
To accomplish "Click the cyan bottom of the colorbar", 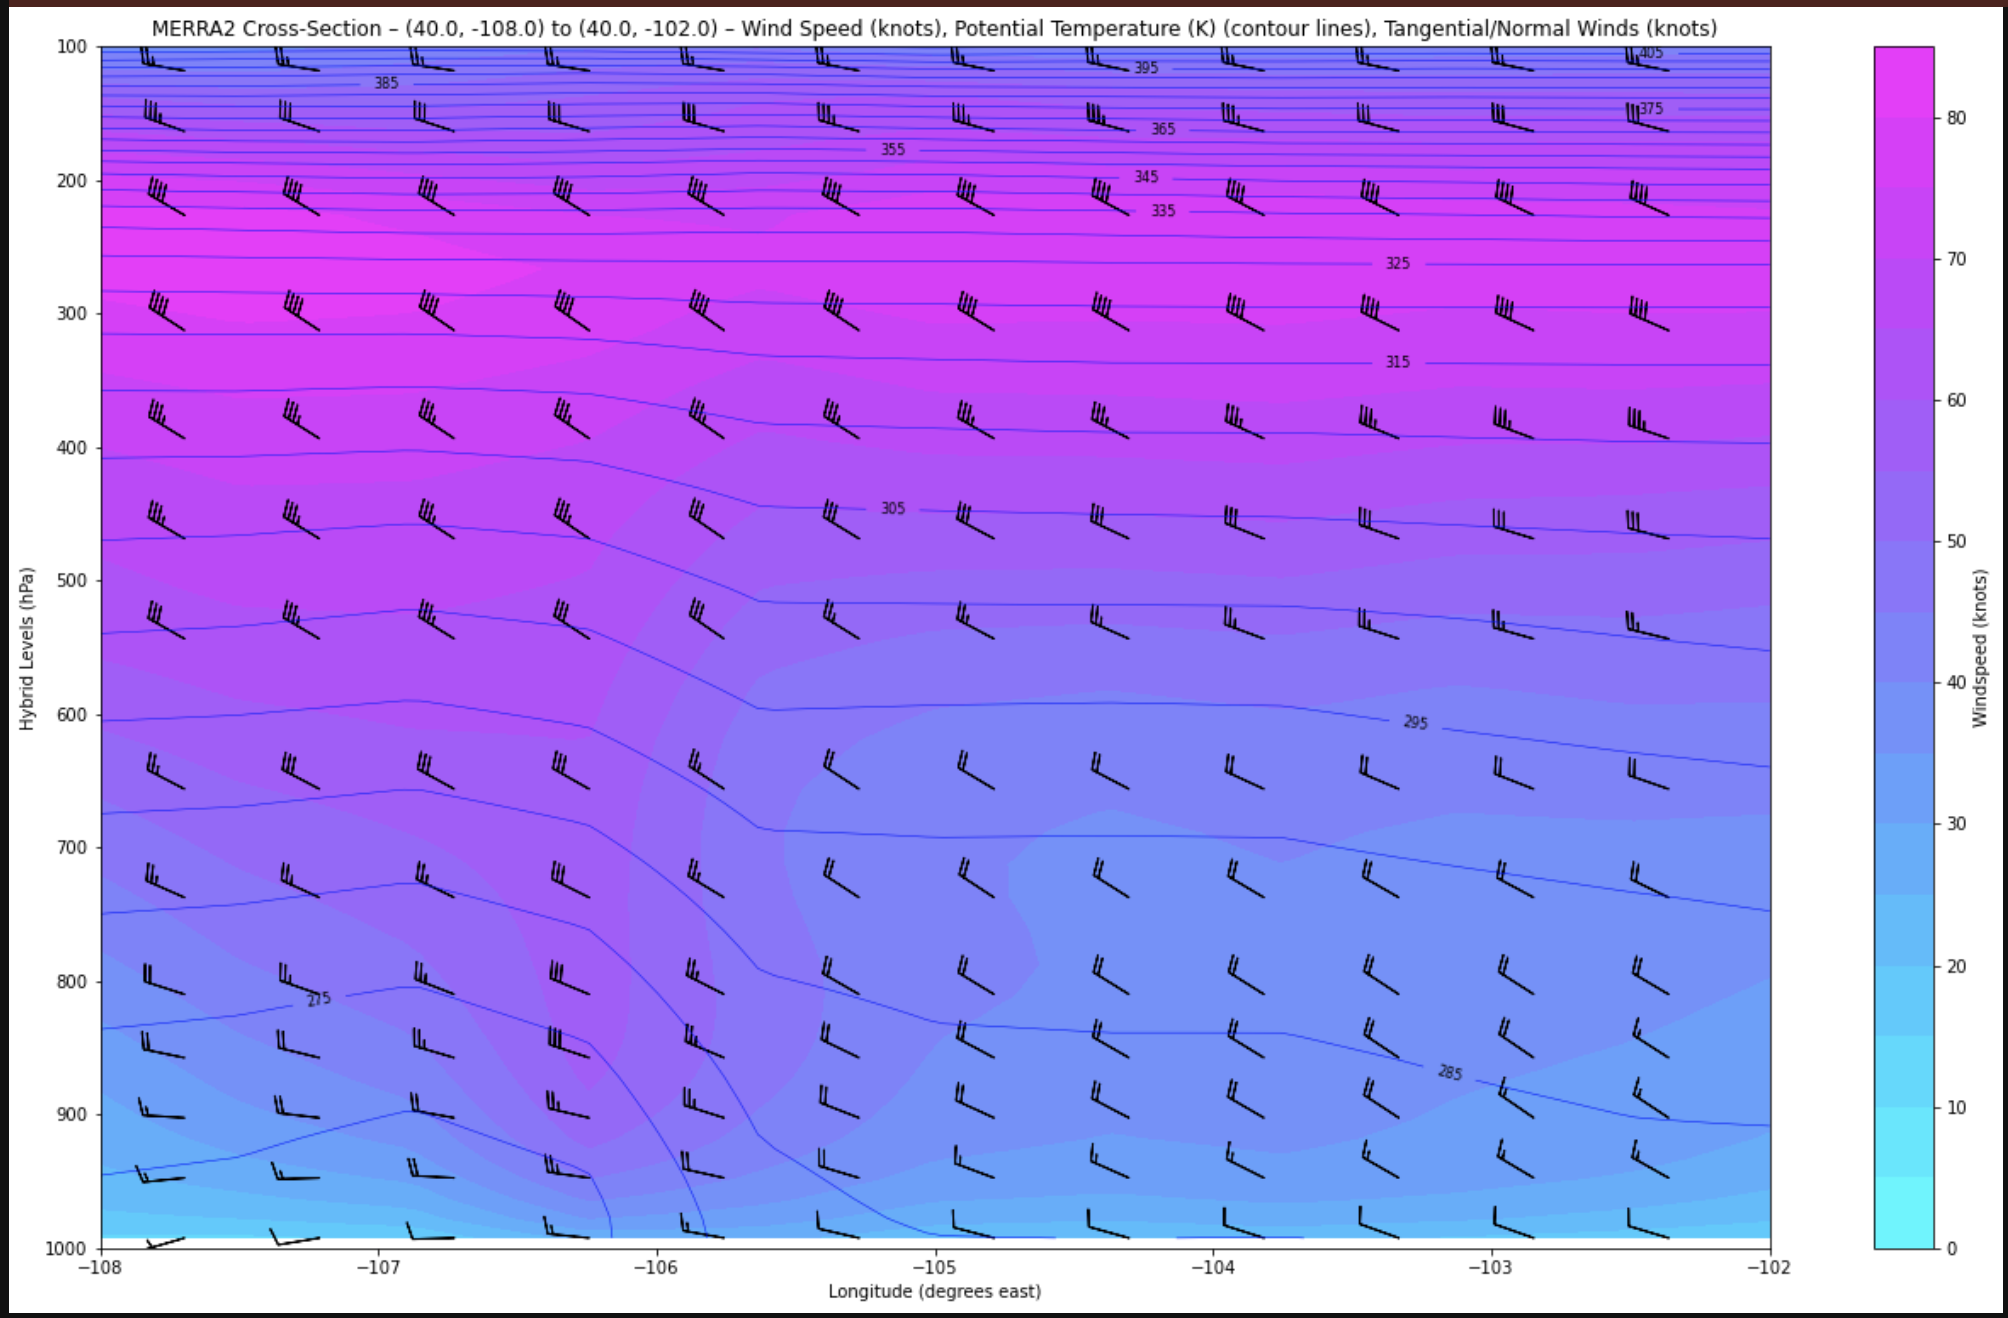I will tap(1904, 1213).
